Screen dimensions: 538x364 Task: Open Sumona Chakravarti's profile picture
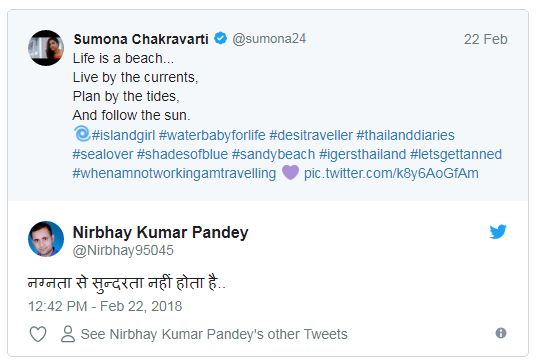click(x=46, y=48)
